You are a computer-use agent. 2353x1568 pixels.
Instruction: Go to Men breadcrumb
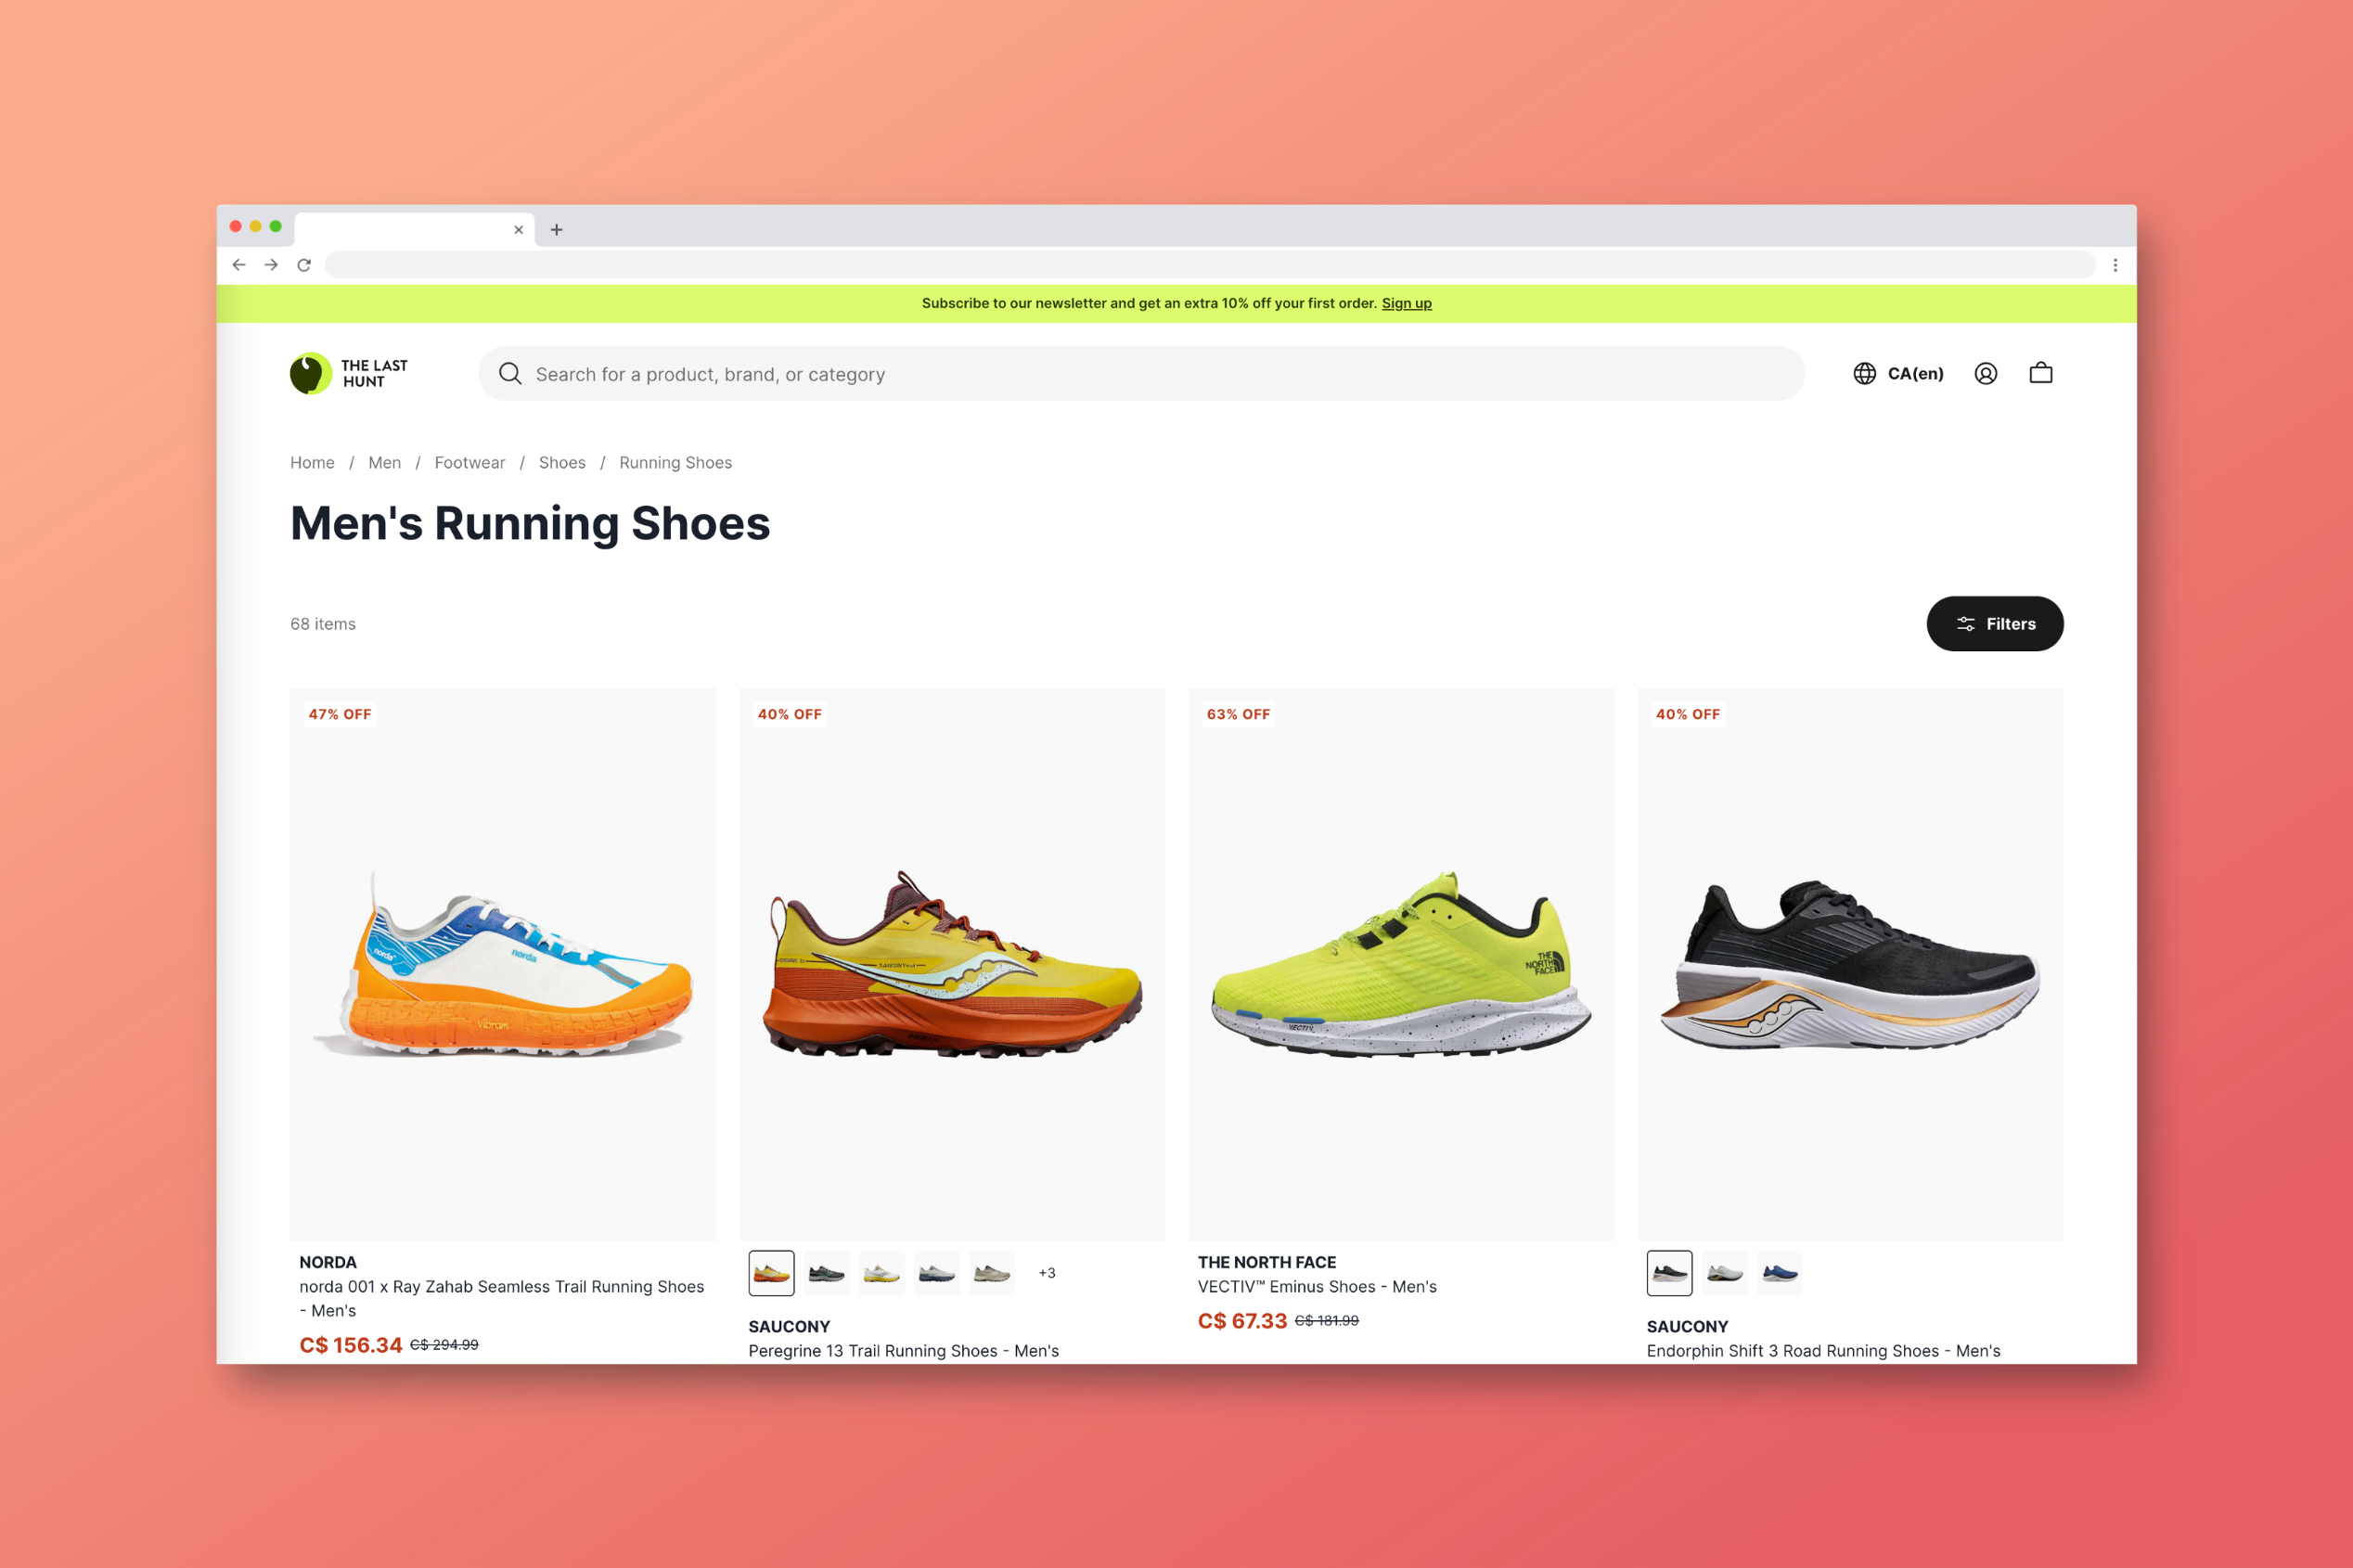tap(384, 463)
